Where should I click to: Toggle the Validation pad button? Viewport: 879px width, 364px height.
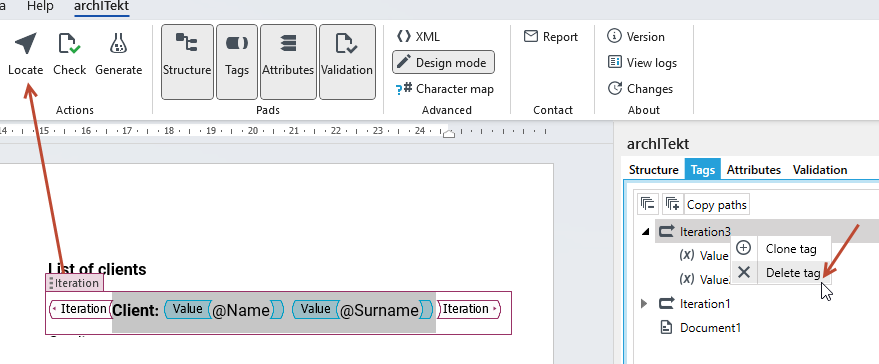347,62
